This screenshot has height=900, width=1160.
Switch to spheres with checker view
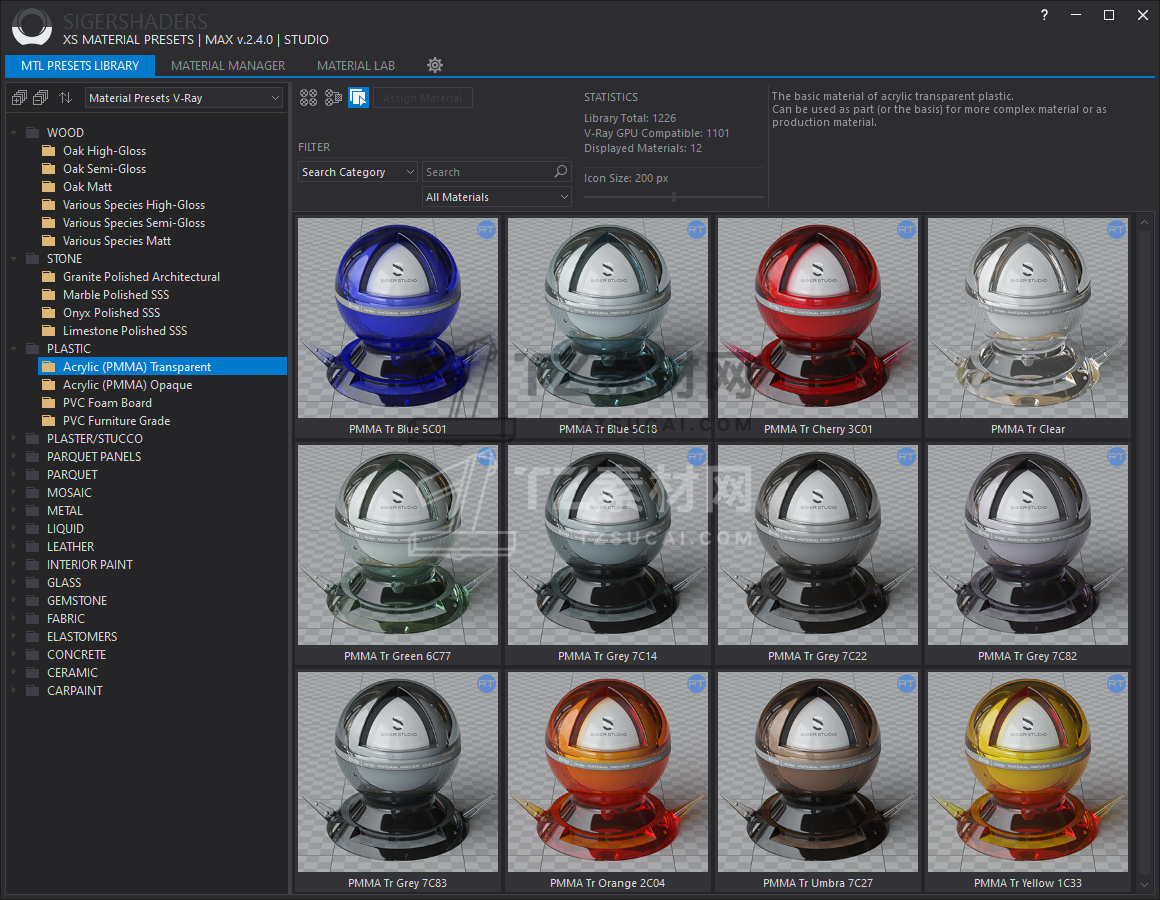point(334,98)
